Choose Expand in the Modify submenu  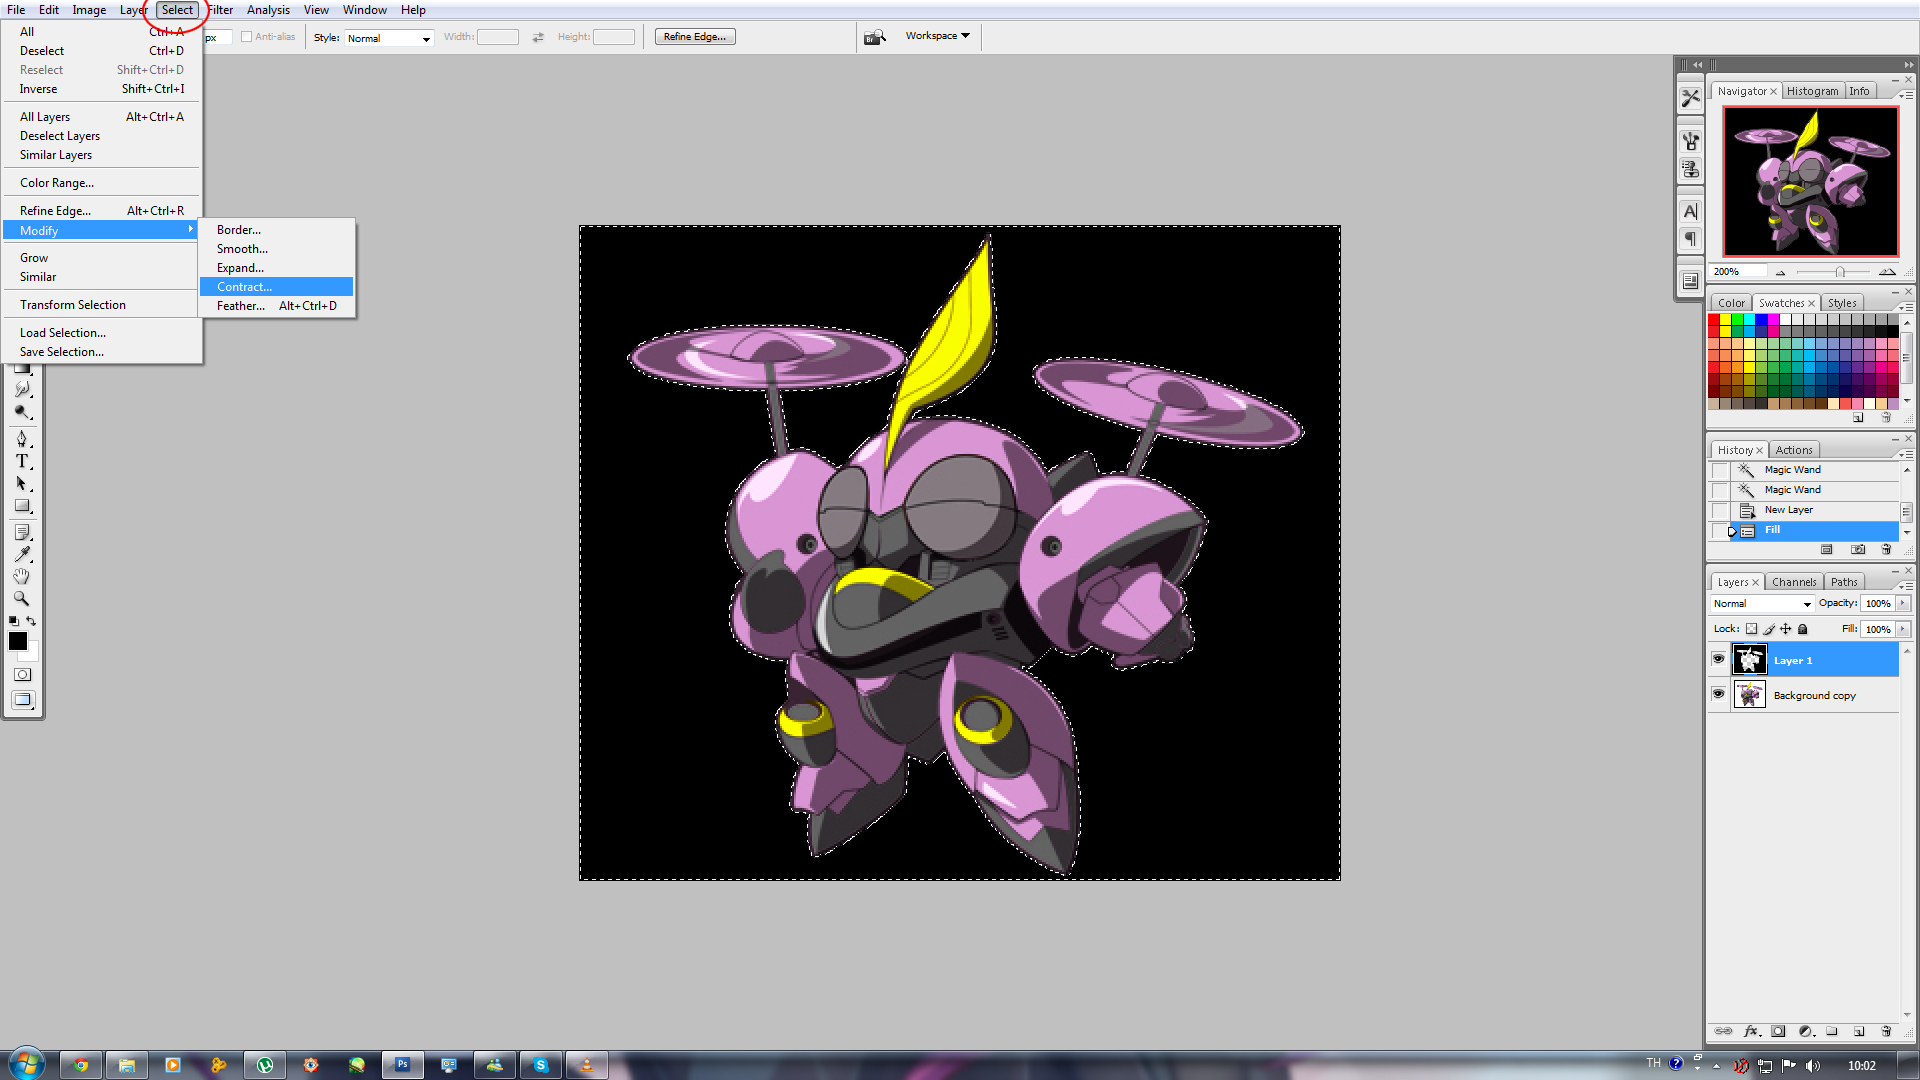pos(276,268)
